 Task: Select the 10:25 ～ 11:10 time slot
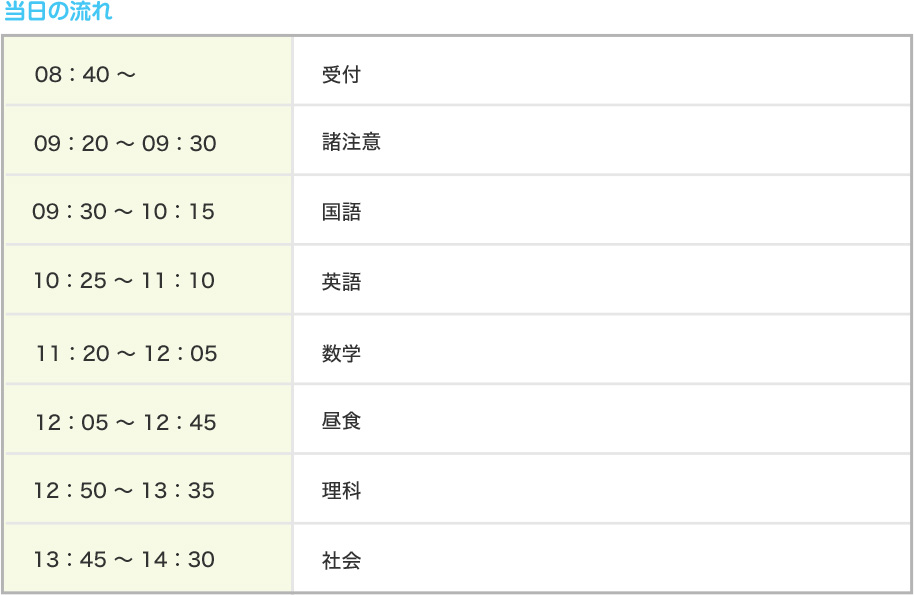[x=124, y=281]
